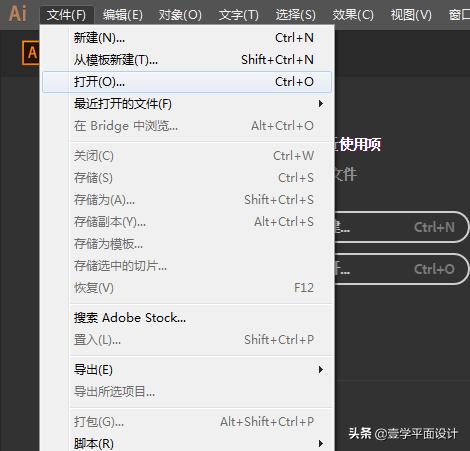Click start screen button showing Ctrl+O
Viewport: 470px width, 451px height.
click(x=401, y=269)
